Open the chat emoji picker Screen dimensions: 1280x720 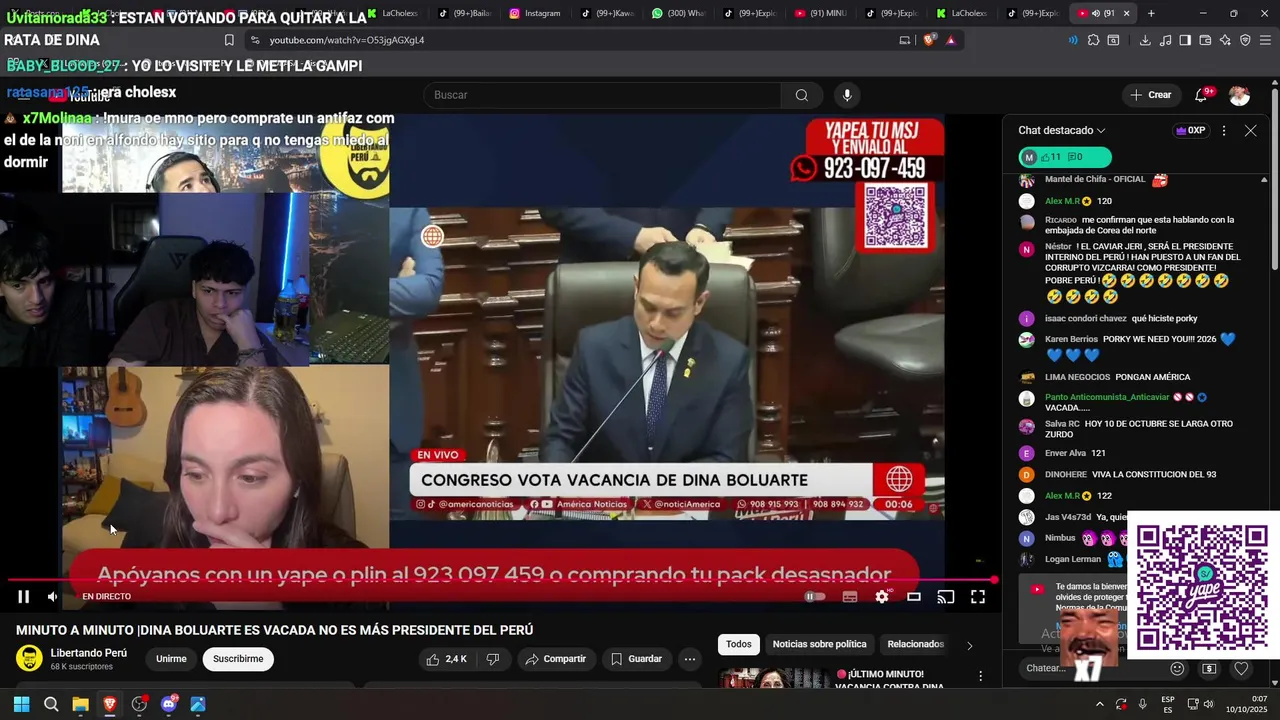1177,668
